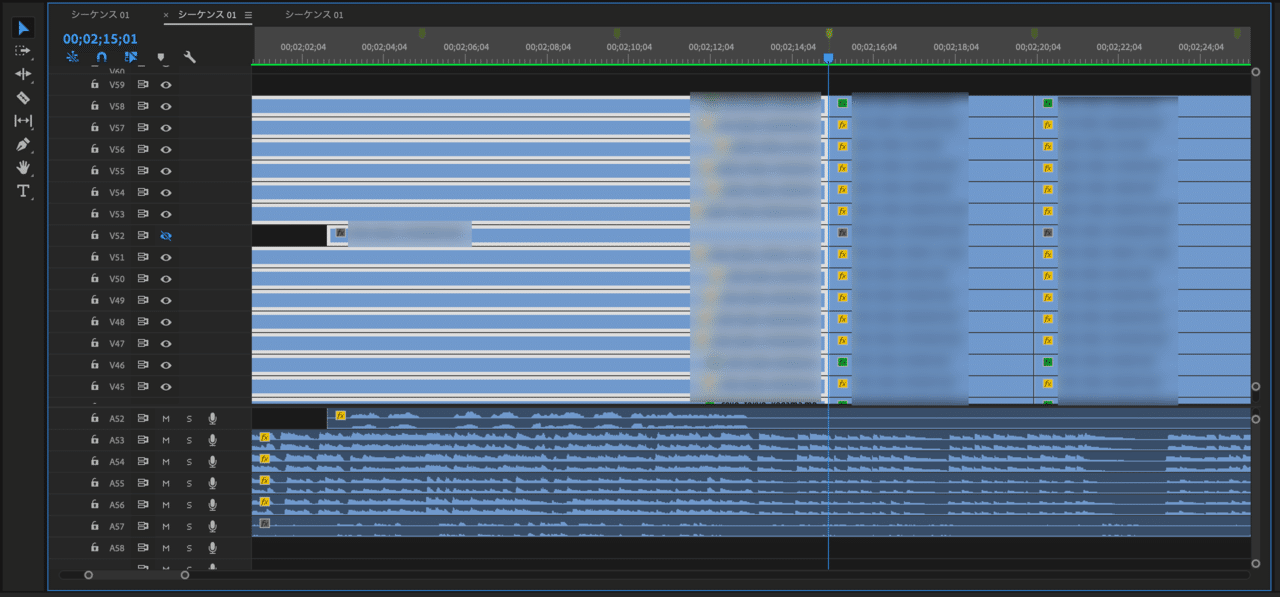Toggle sync lock on V54
1280x597 pixels.
143,192
